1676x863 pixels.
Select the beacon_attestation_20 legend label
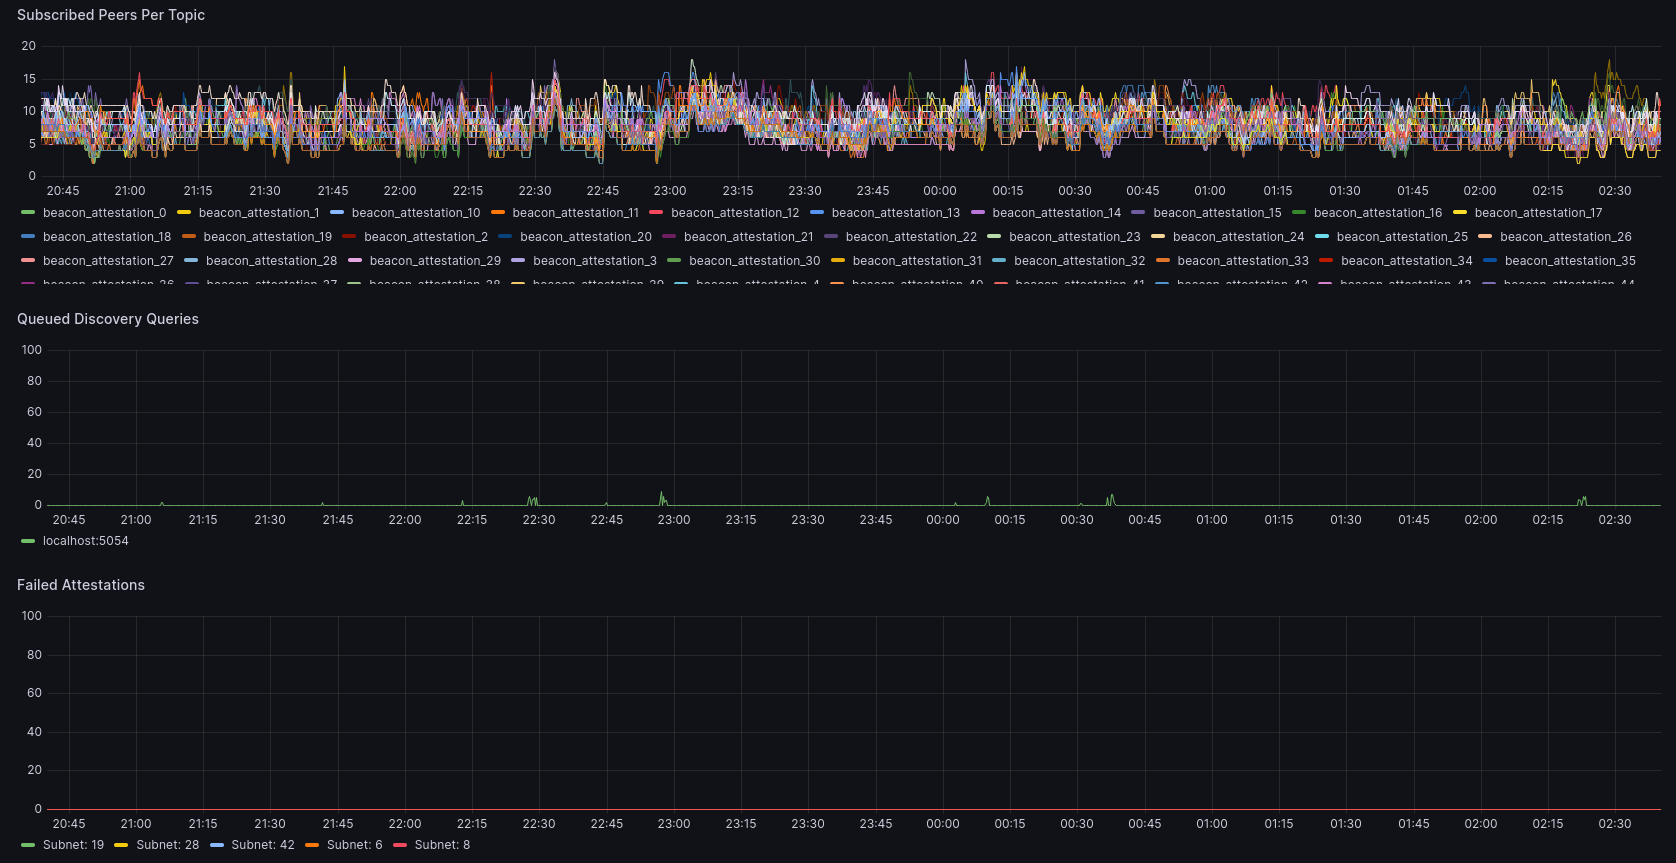586,237
